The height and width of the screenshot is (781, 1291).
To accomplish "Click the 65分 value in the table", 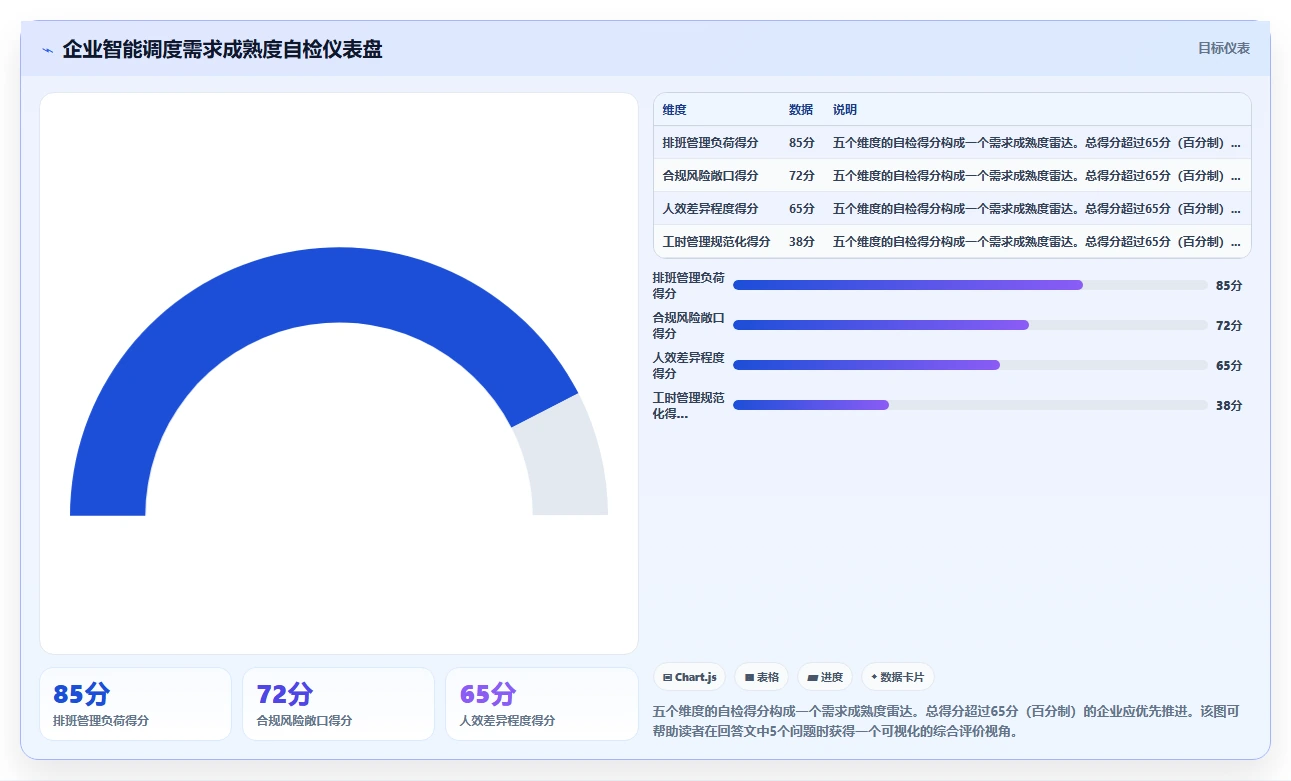I will coord(802,209).
